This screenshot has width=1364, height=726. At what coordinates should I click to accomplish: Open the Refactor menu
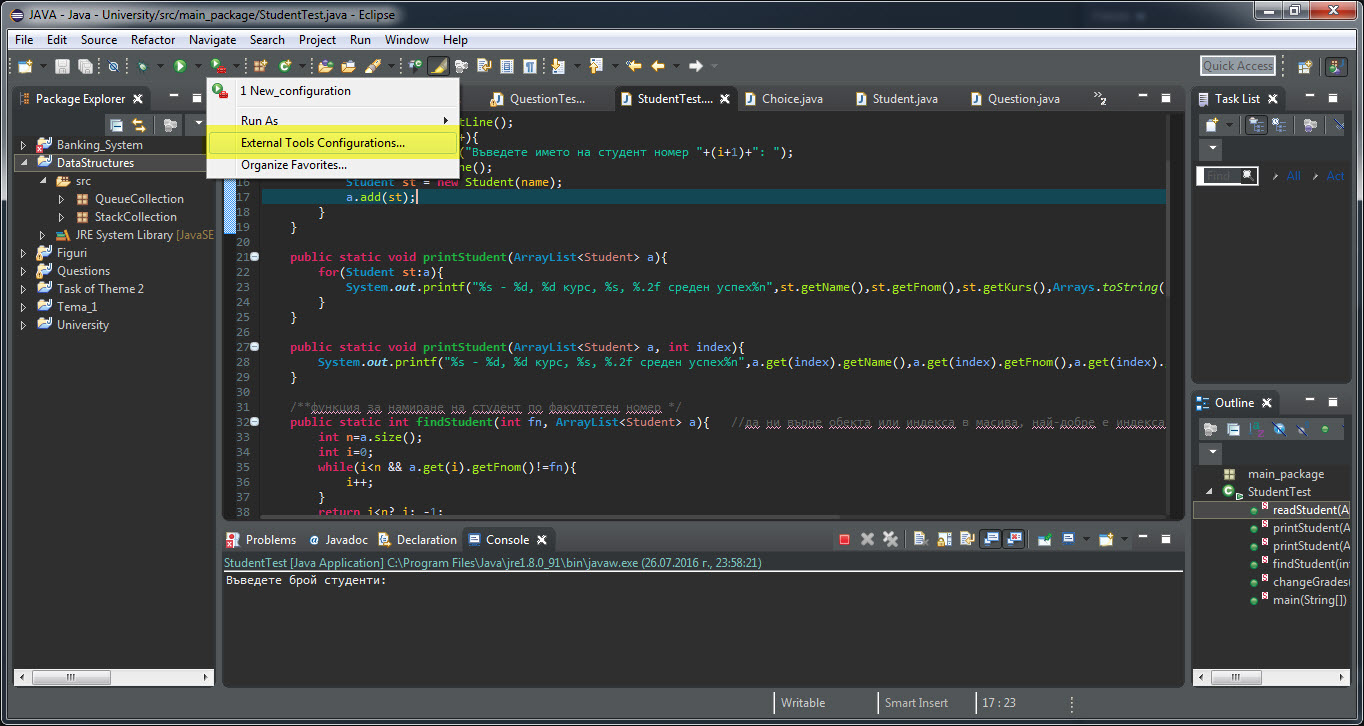point(153,40)
